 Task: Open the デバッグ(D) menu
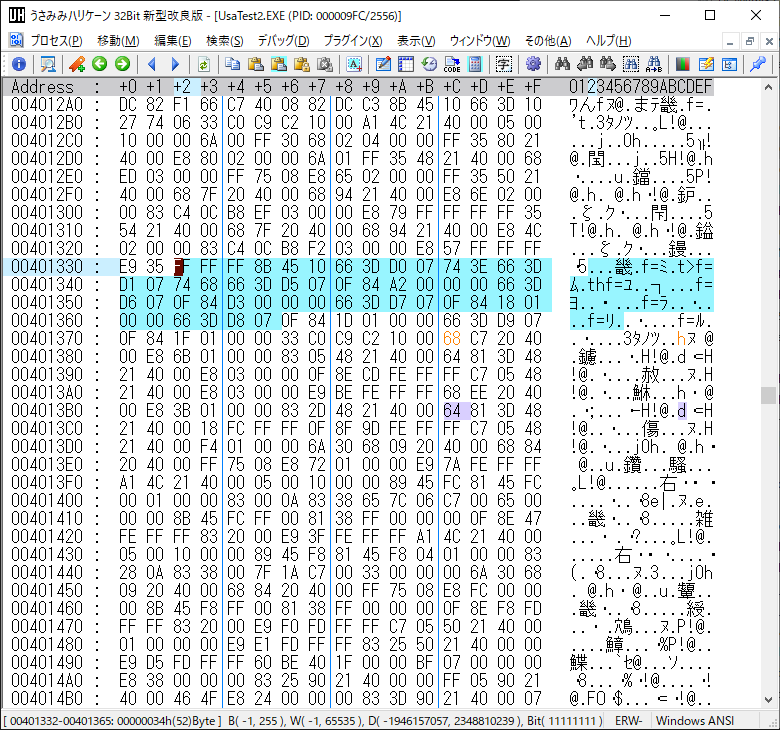tap(283, 40)
